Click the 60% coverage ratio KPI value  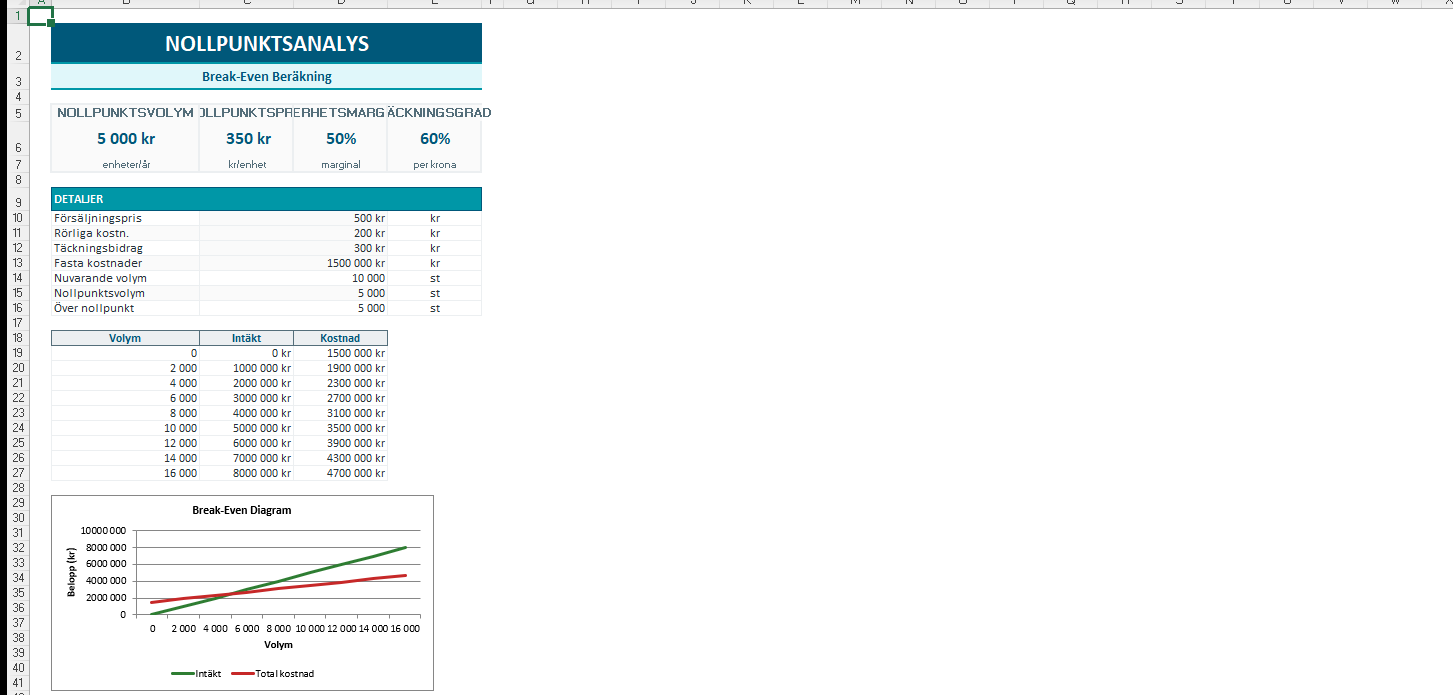tap(434, 139)
